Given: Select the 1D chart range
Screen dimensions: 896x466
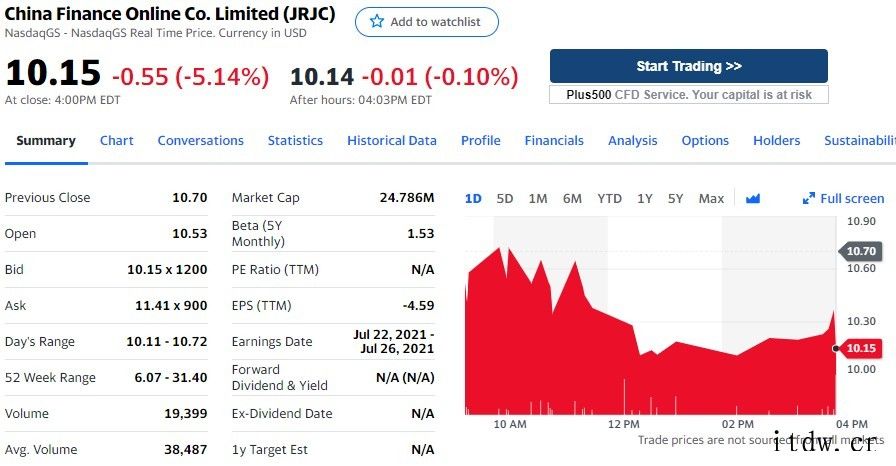Looking at the screenshot, I should pyautogui.click(x=473, y=198).
